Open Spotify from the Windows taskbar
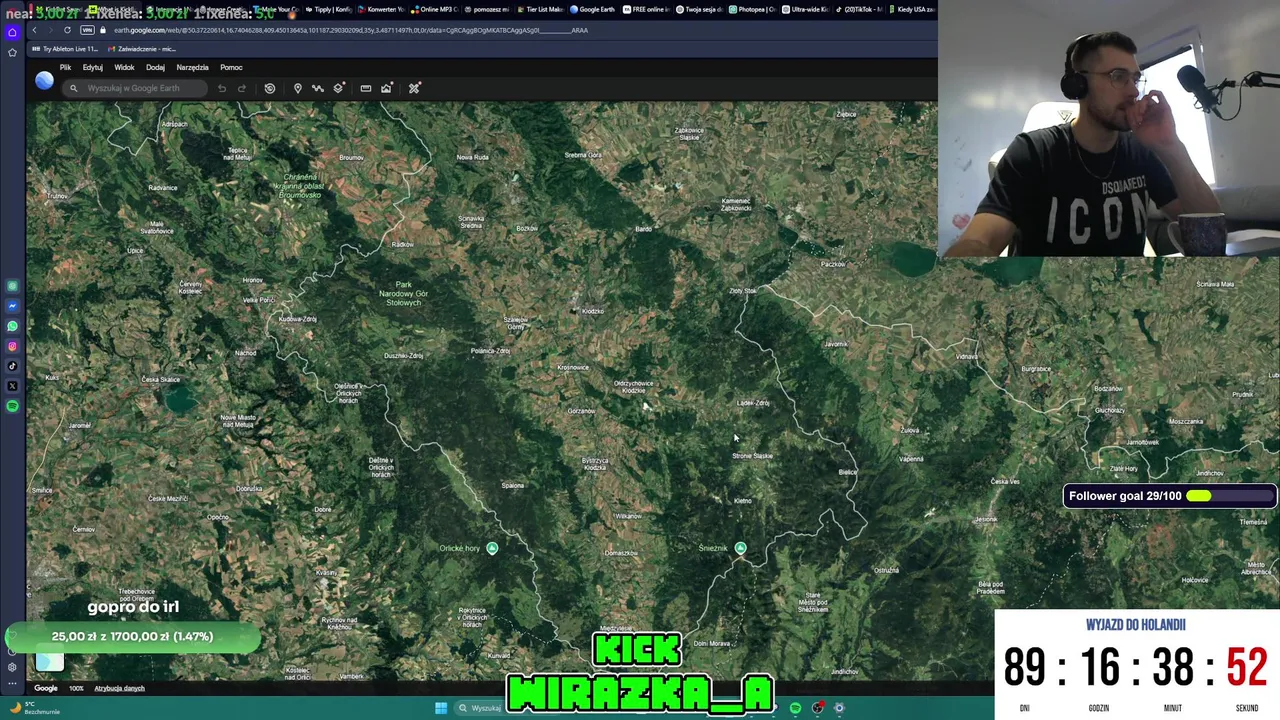Image resolution: width=1280 pixels, height=720 pixels. [x=795, y=708]
